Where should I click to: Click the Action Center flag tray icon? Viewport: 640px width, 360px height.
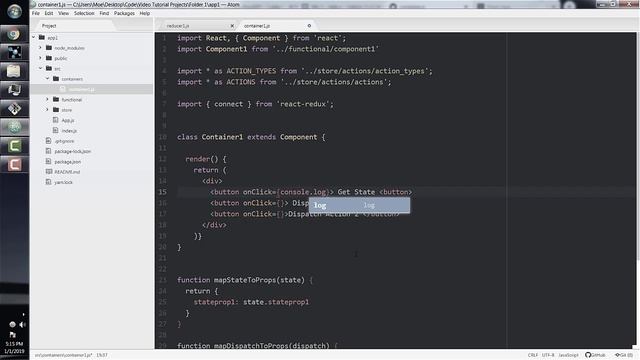click(x=12, y=334)
